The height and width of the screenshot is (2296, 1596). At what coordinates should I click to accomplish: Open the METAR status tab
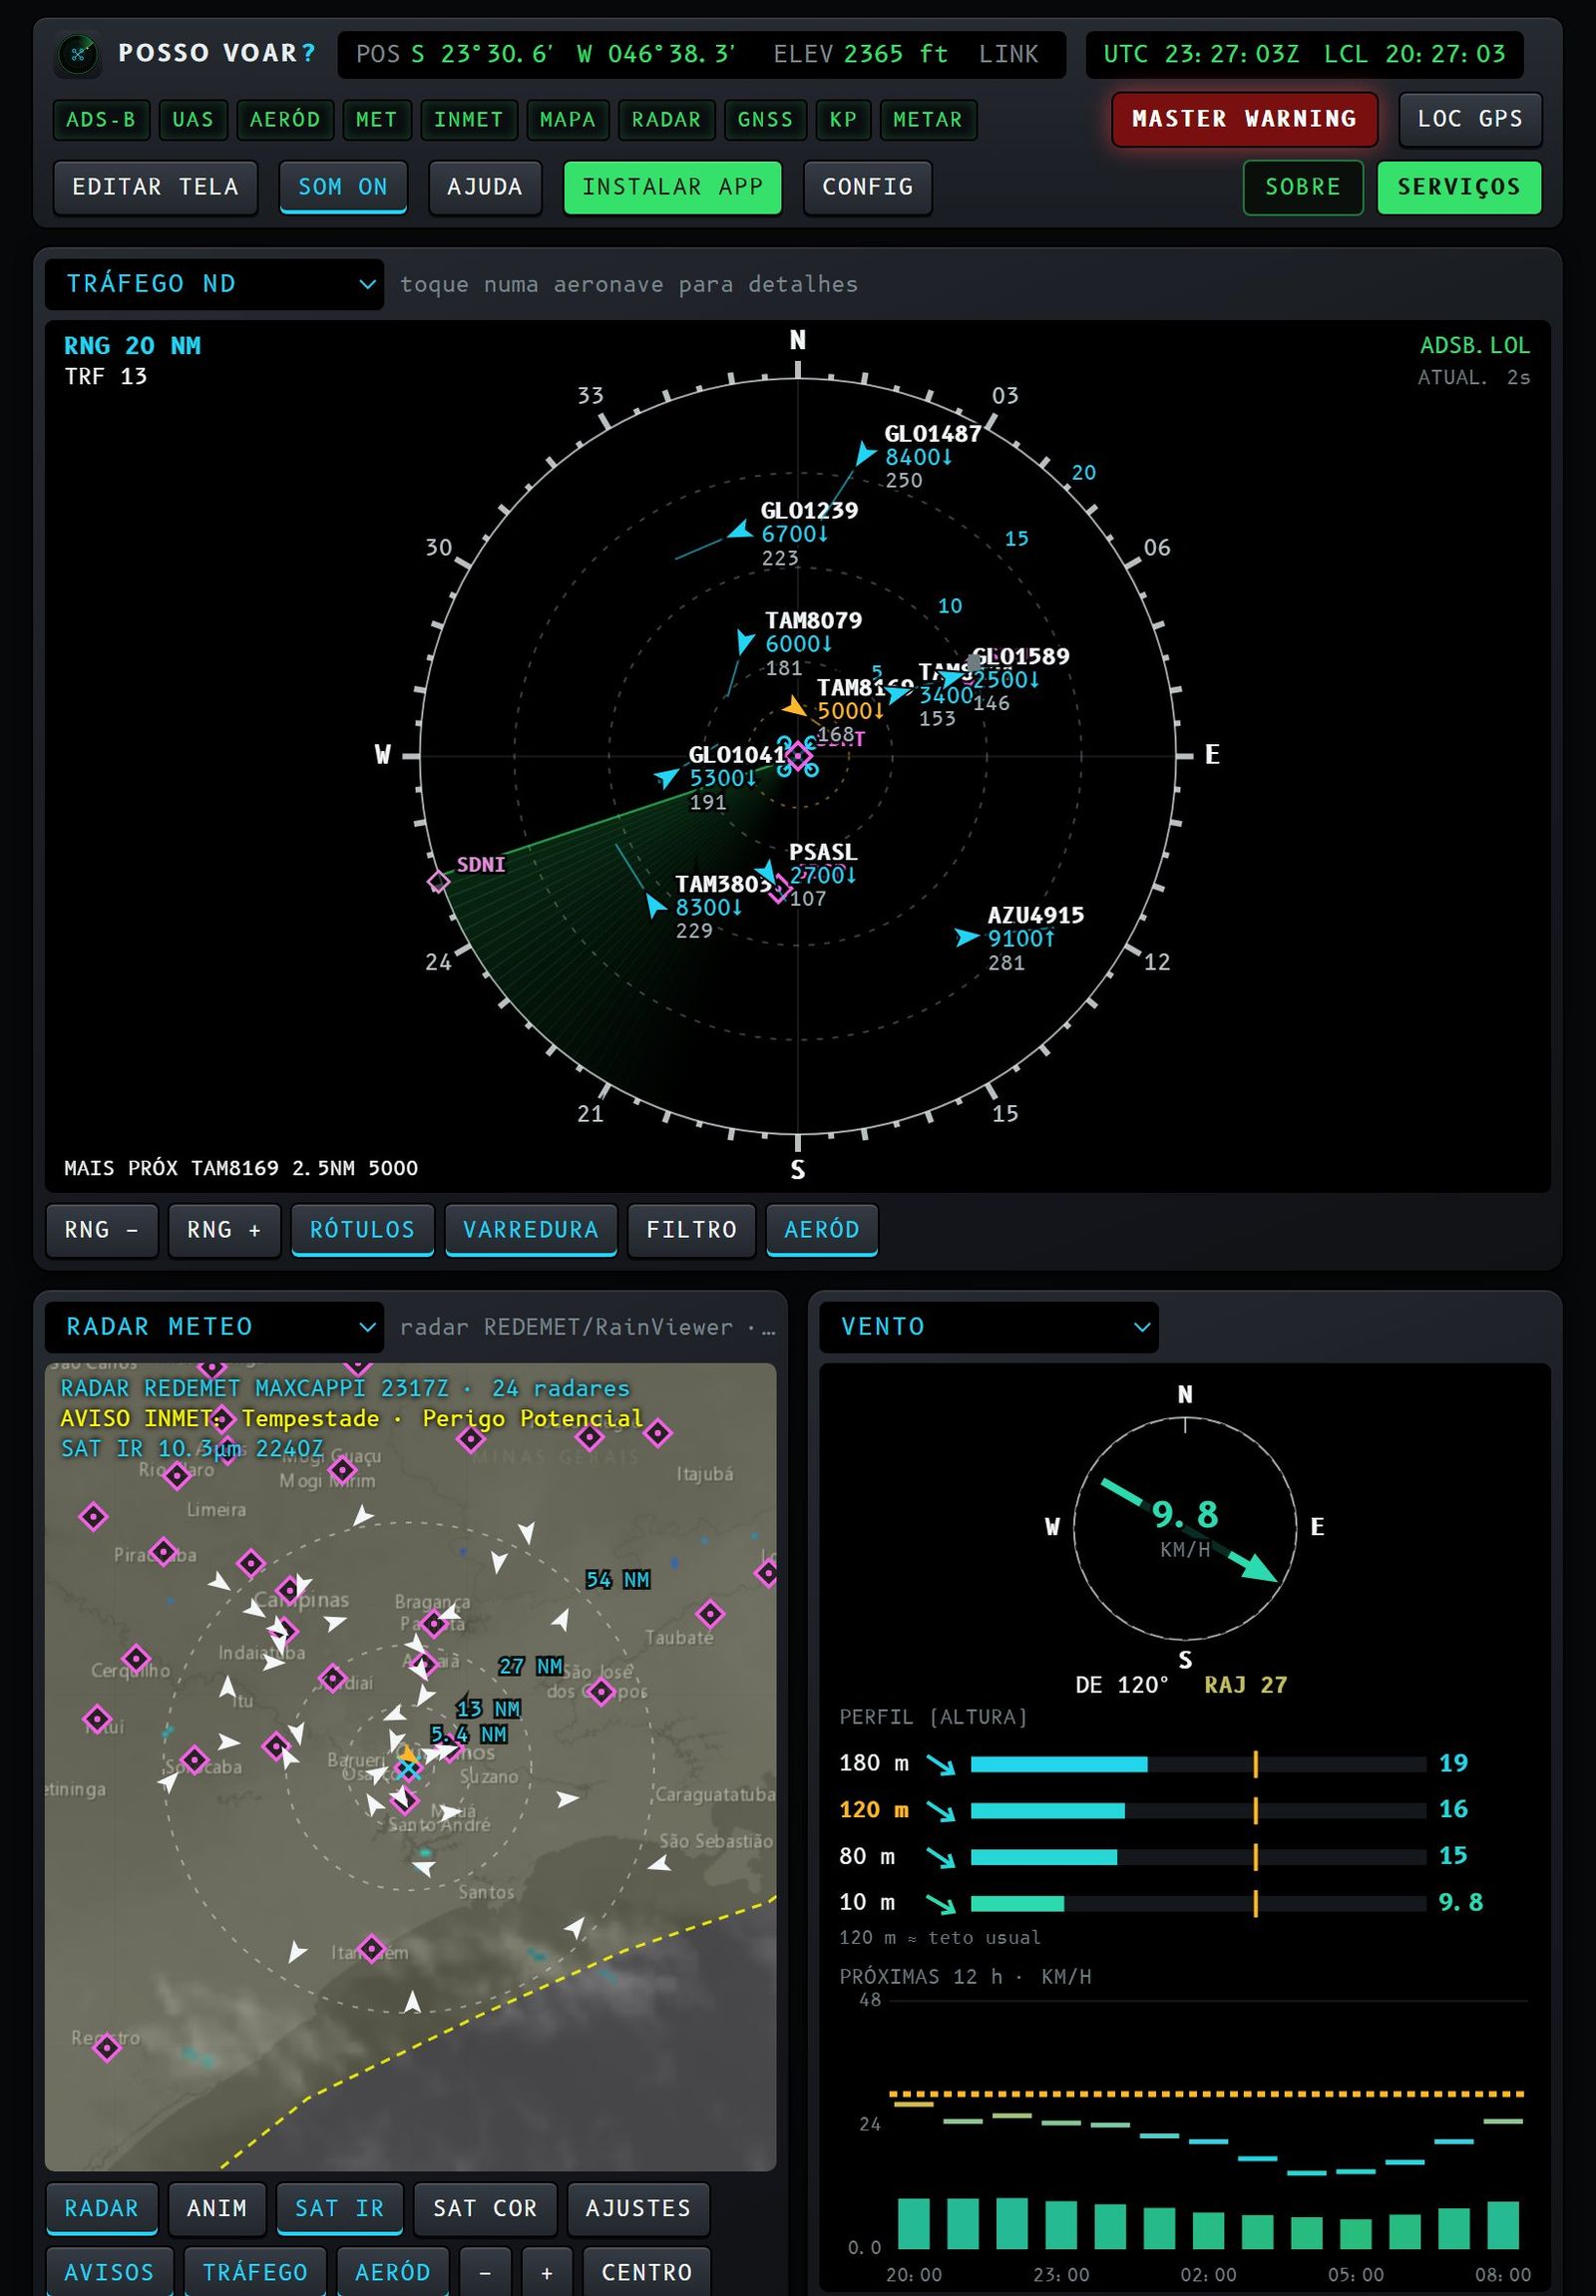(928, 120)
